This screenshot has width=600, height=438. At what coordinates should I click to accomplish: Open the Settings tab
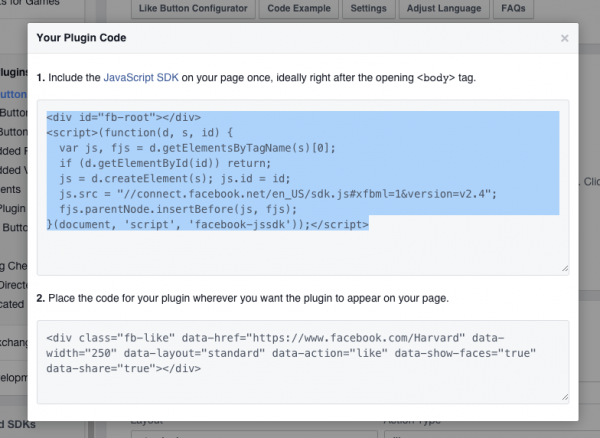coord(368,8)
